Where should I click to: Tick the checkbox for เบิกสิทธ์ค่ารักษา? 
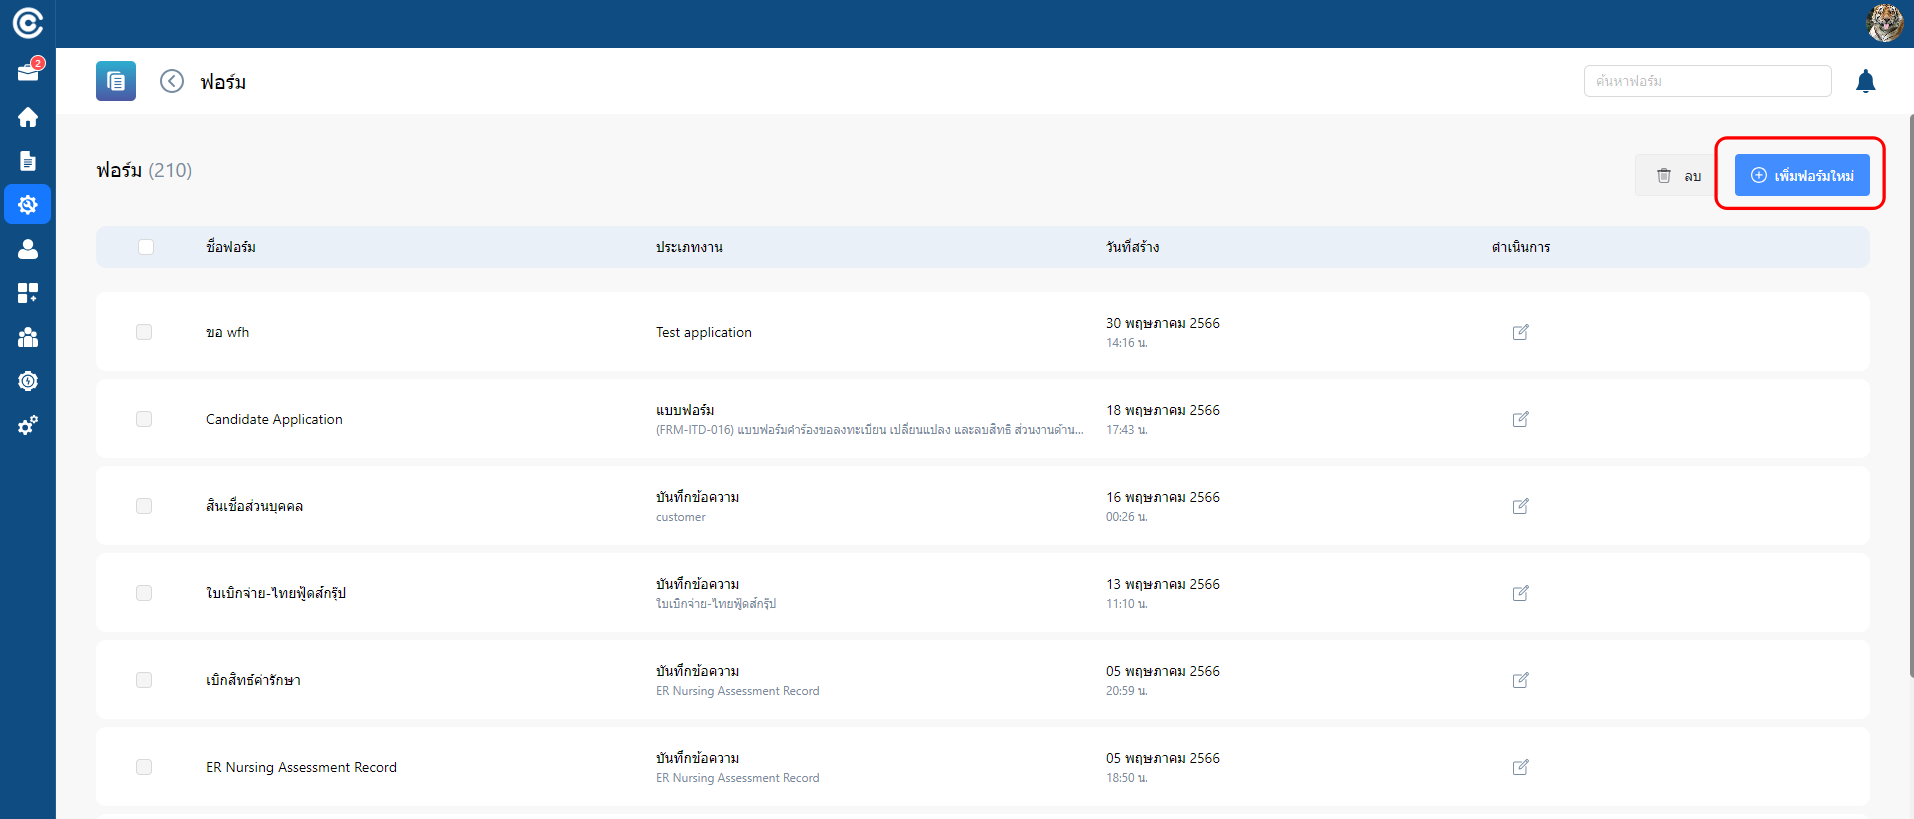144,680
